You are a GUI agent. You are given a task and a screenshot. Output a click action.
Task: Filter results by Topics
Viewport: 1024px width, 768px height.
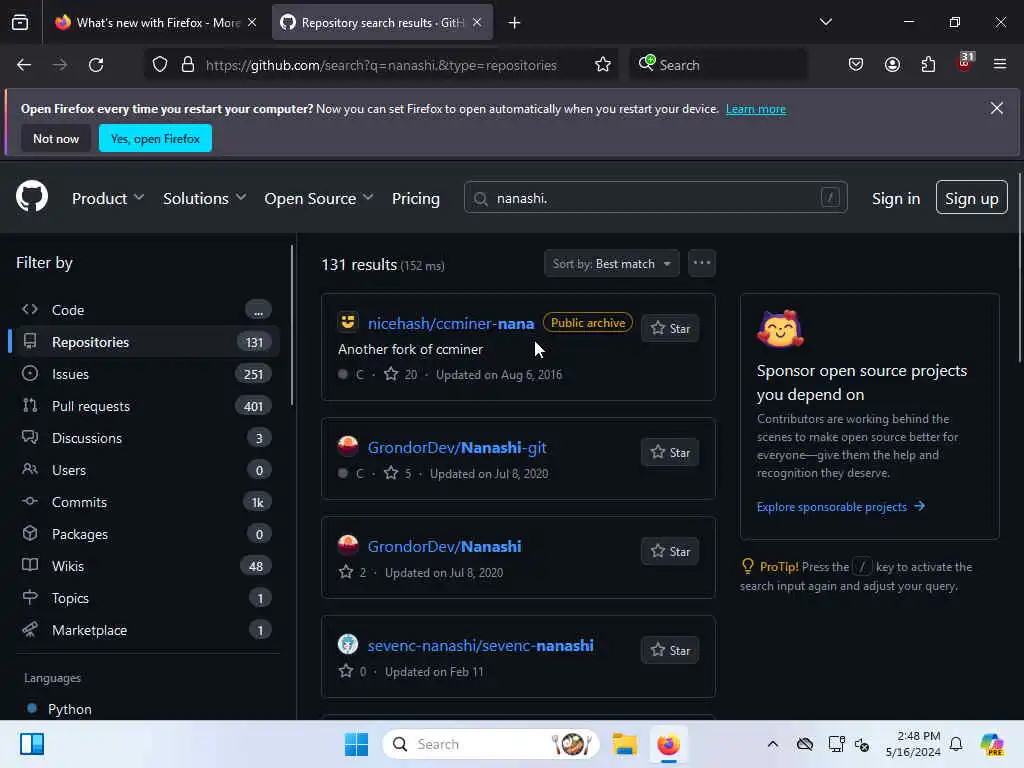pyautogui.click(x=144, y=598)
